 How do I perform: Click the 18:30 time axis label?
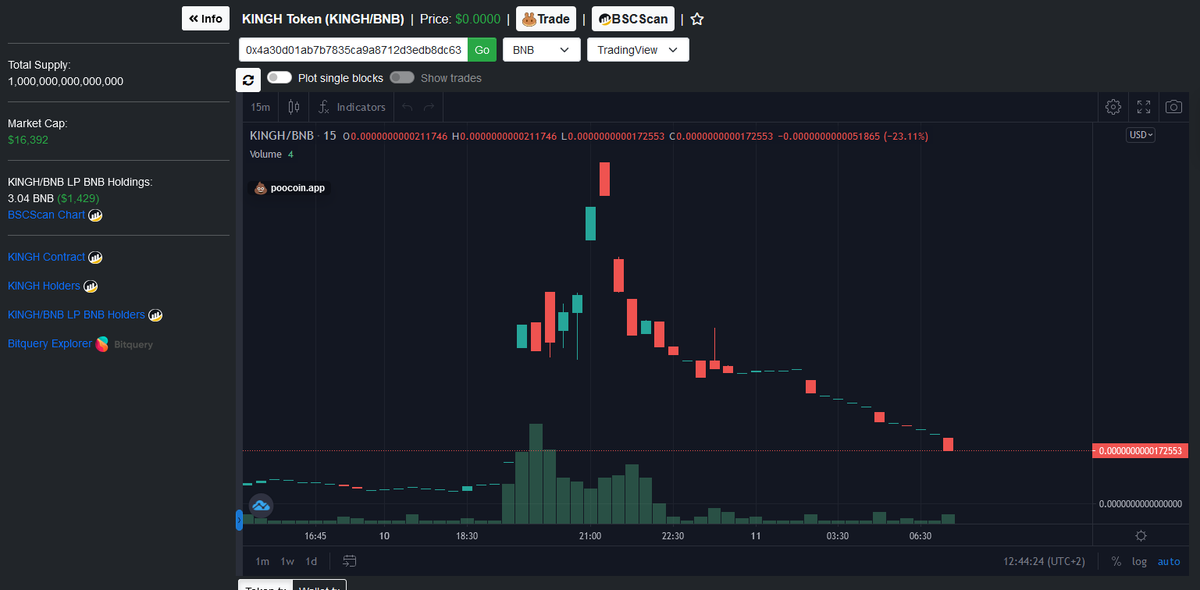point(466,536)
